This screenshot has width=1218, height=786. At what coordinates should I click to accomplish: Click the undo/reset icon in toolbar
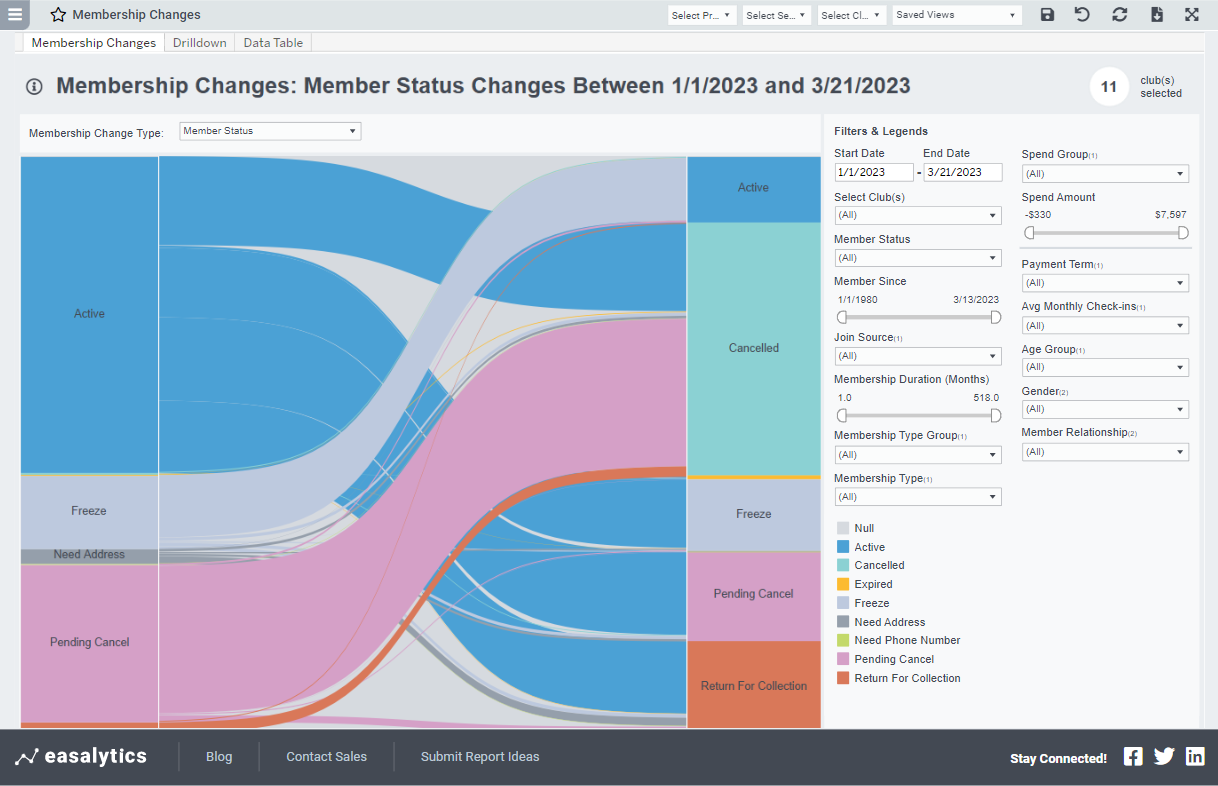point(1083,14)
